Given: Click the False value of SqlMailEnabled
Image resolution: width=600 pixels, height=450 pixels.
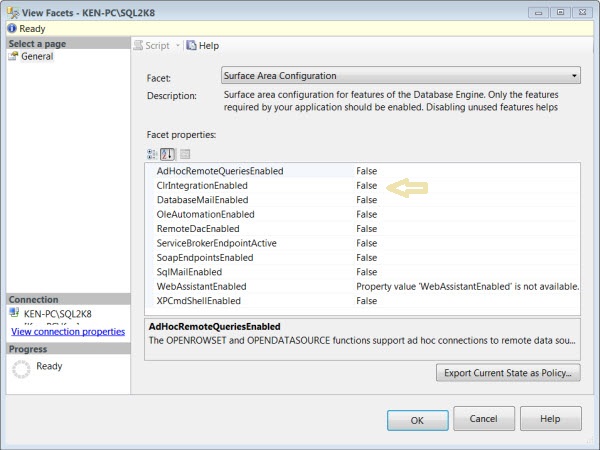Looking at the screenshot, I should tap(367, 272).
